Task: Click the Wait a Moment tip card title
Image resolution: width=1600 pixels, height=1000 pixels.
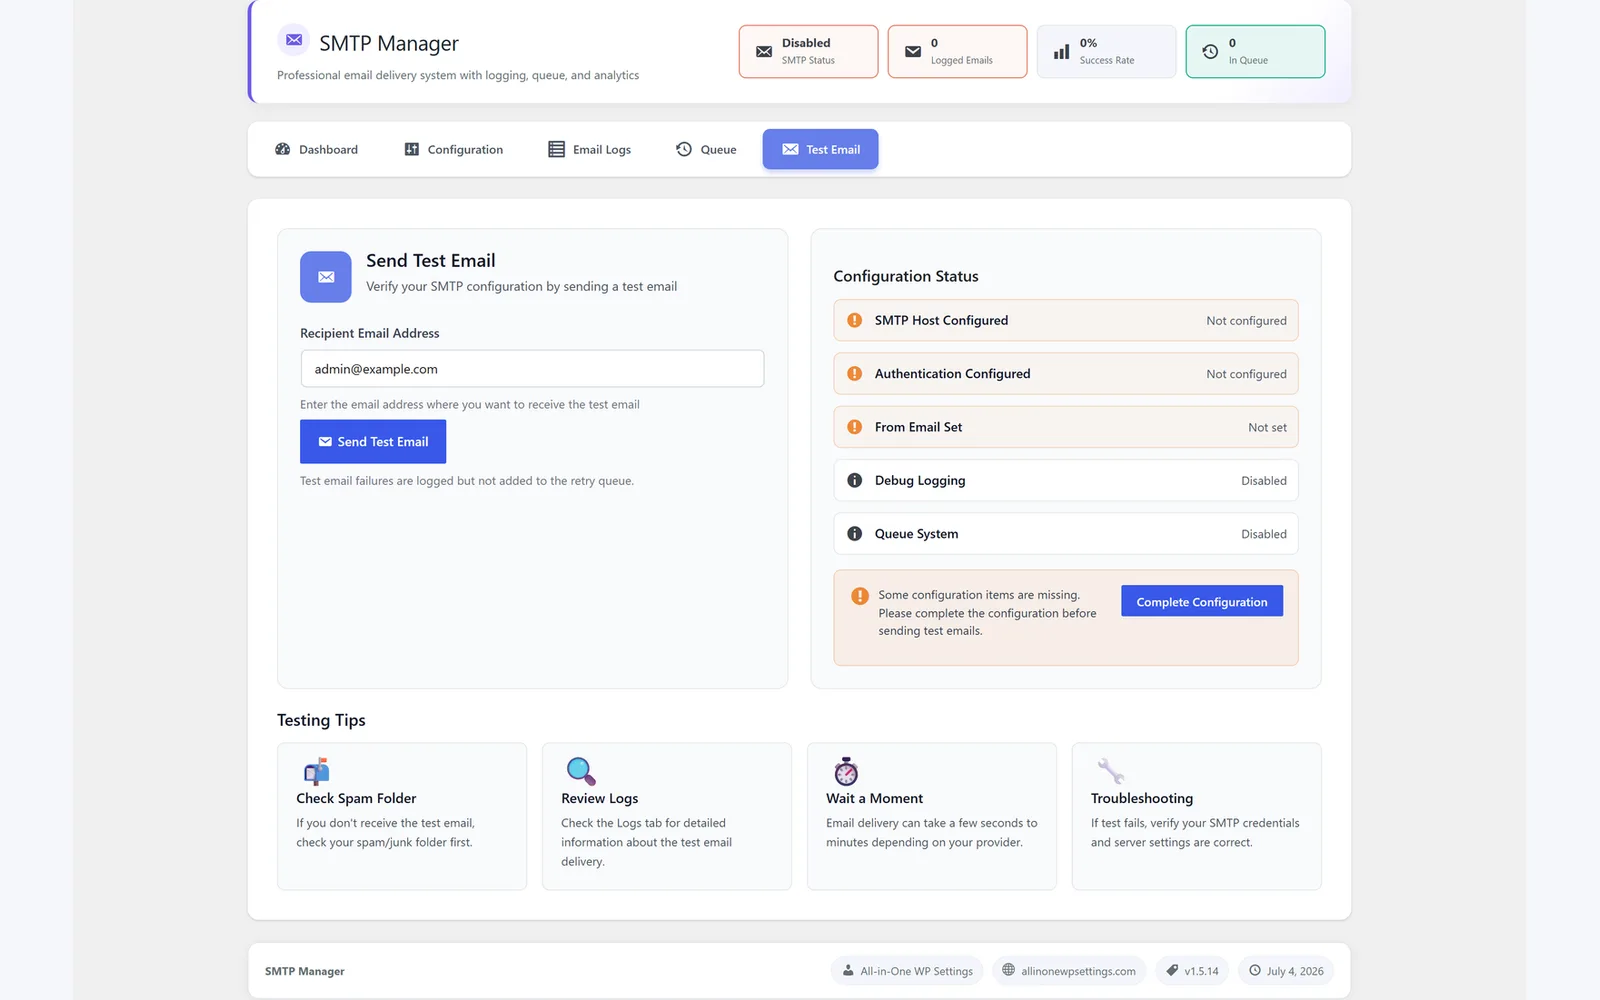Action: [874, 798]
